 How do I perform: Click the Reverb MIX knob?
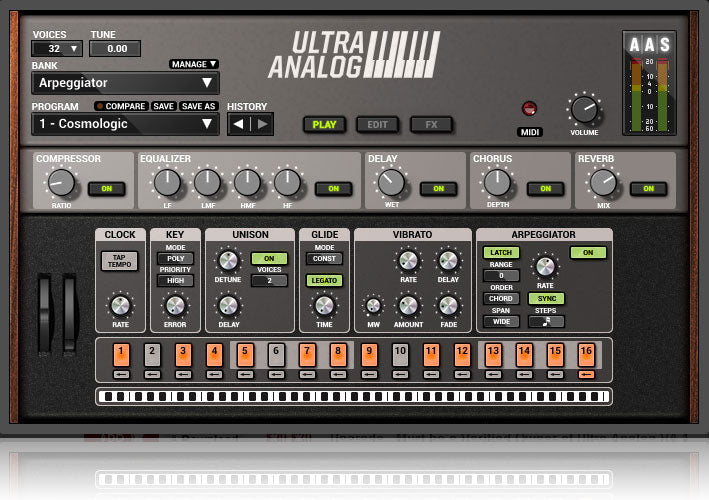click(604, 183)
